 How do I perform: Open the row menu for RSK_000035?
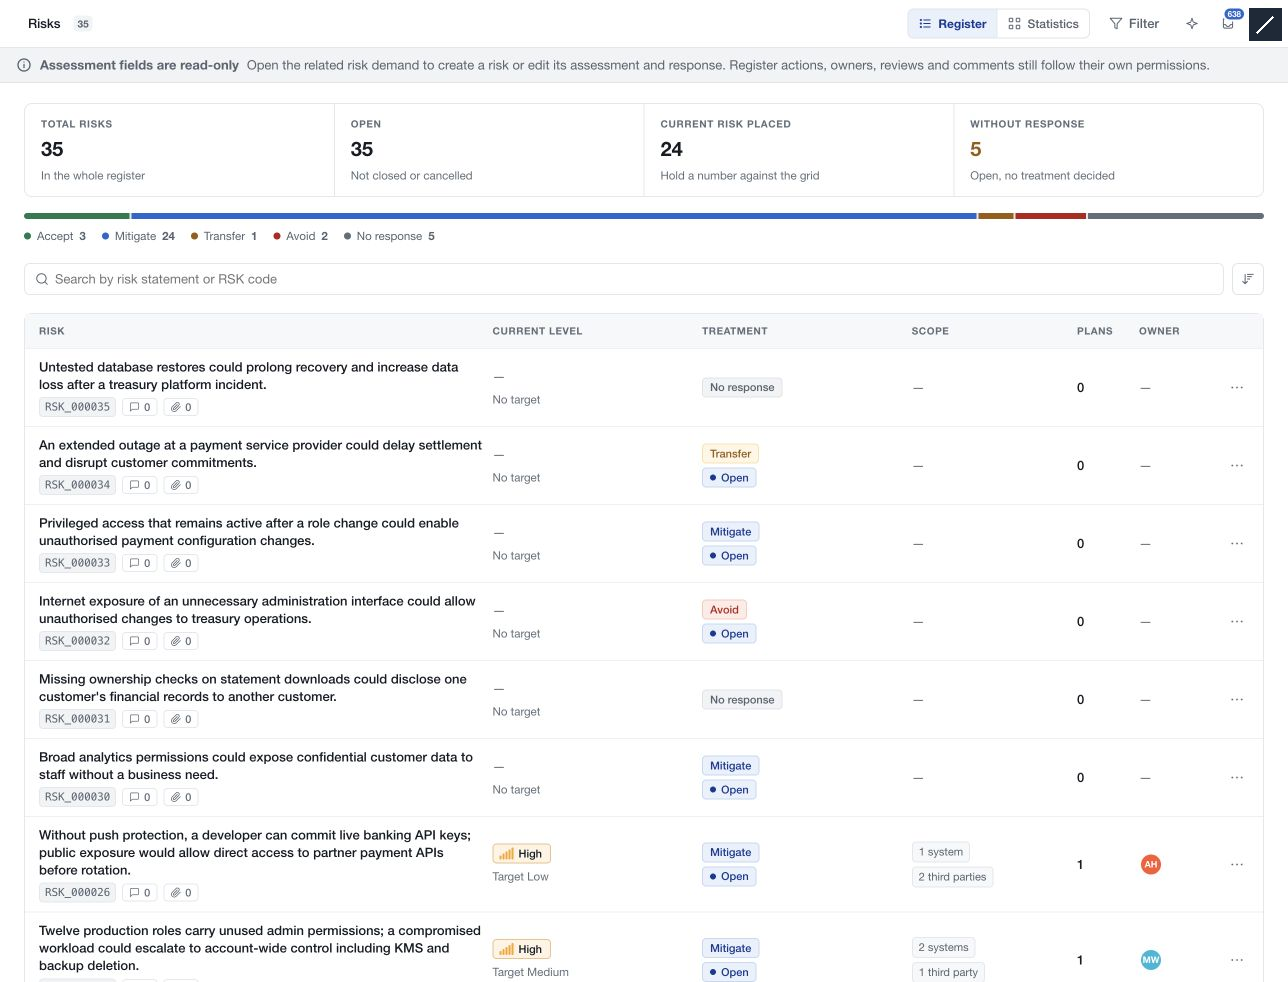[x=1237, y=388]
